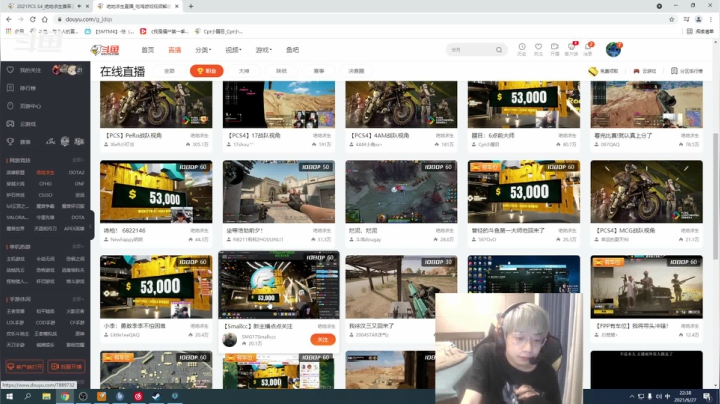
Task: Open the Smallcc stream thumbnail
Action: click(x=279, y=285)
